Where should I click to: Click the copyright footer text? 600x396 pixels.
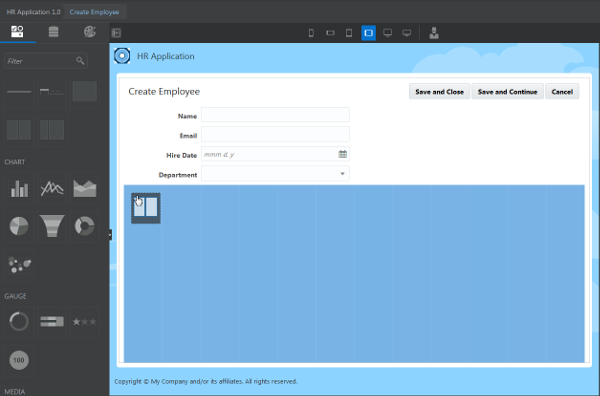coord(206,381)
